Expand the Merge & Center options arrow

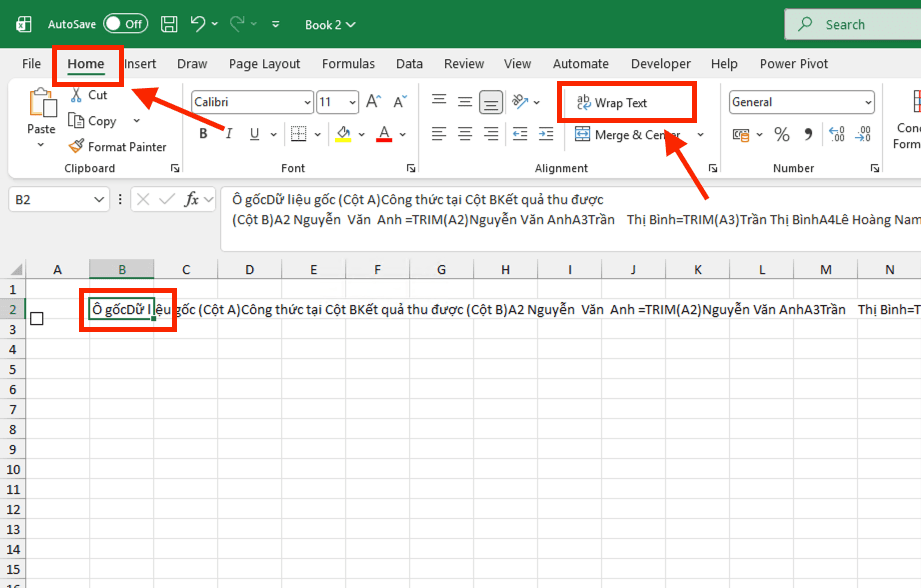701,135
